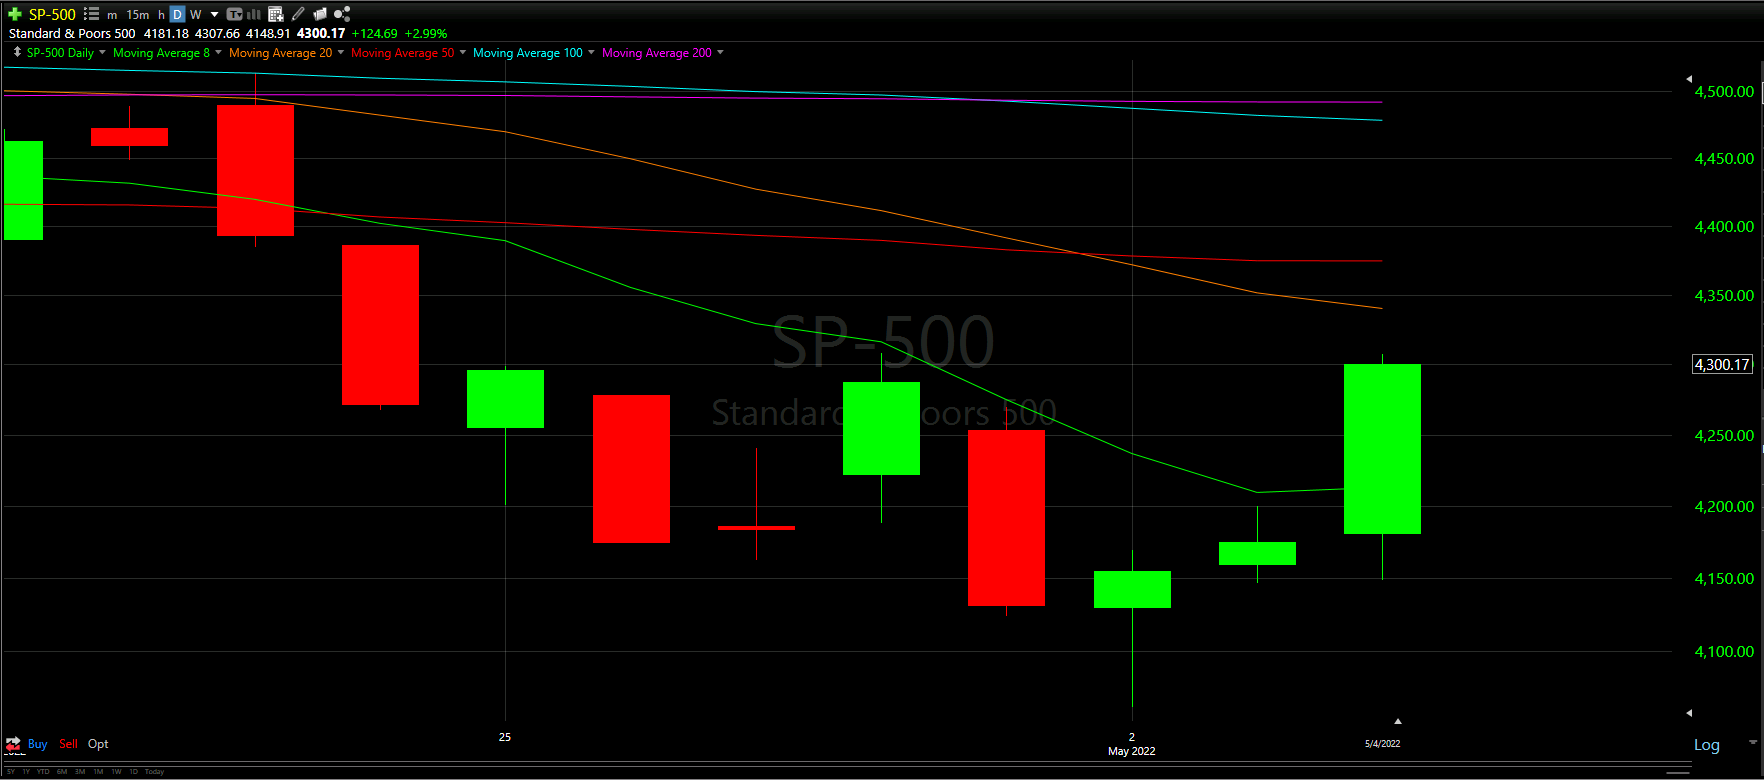Click the +124.69 net change value
Screen dimensions: 1764x780
pyautogui.click(x=375, y=33)
